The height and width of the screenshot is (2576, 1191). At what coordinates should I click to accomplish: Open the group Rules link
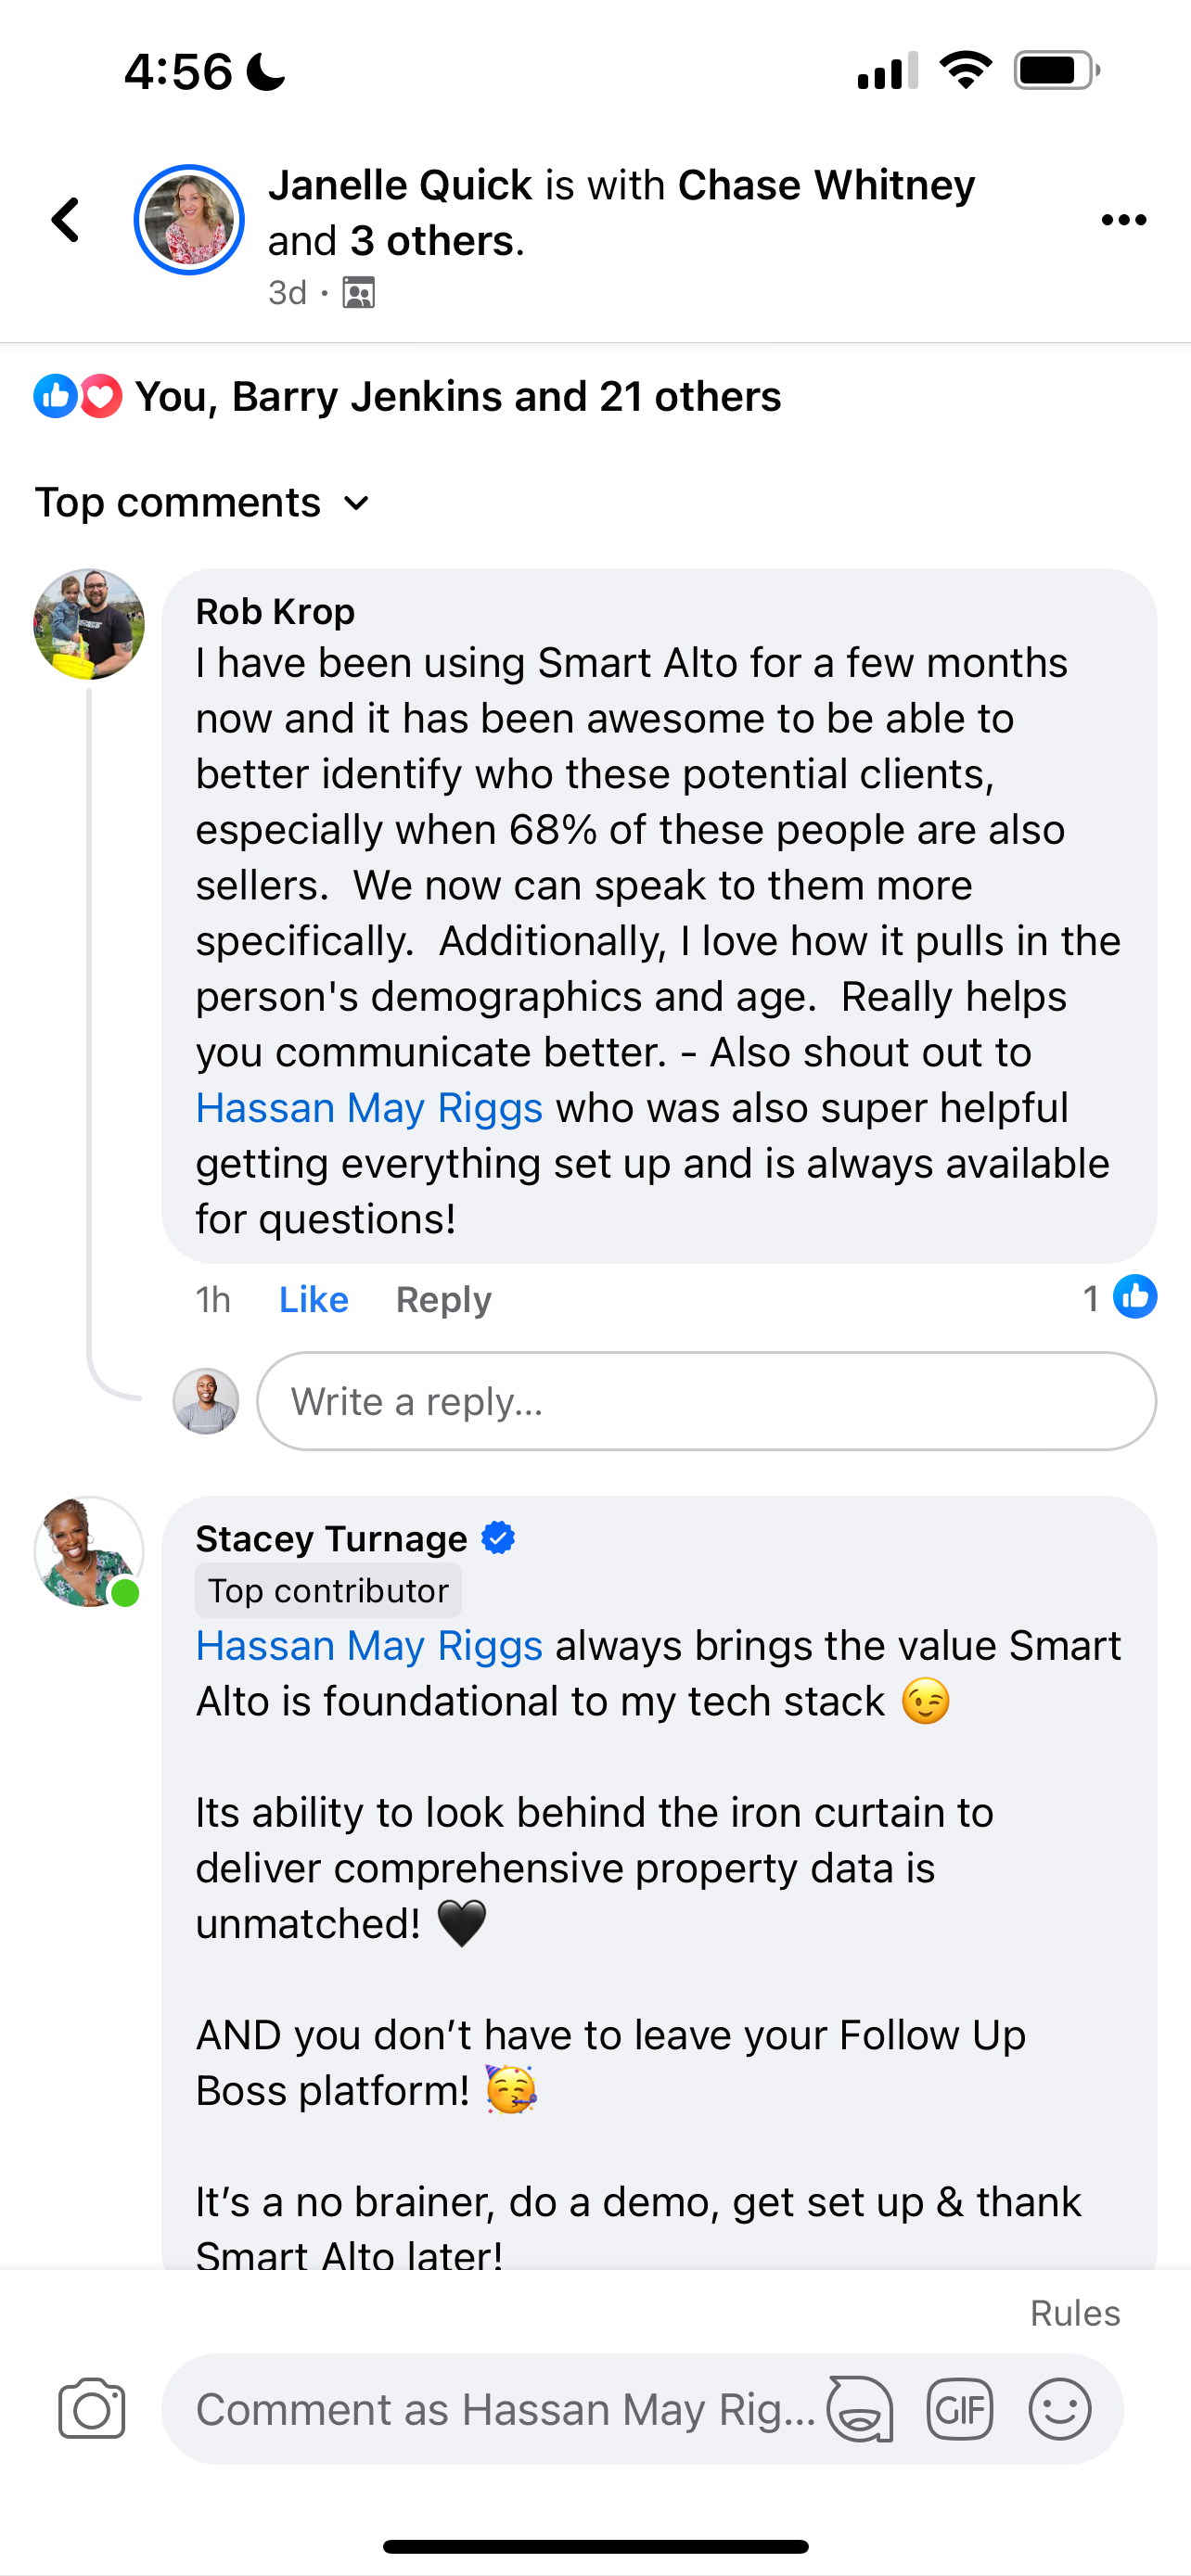point(1075,2313)
